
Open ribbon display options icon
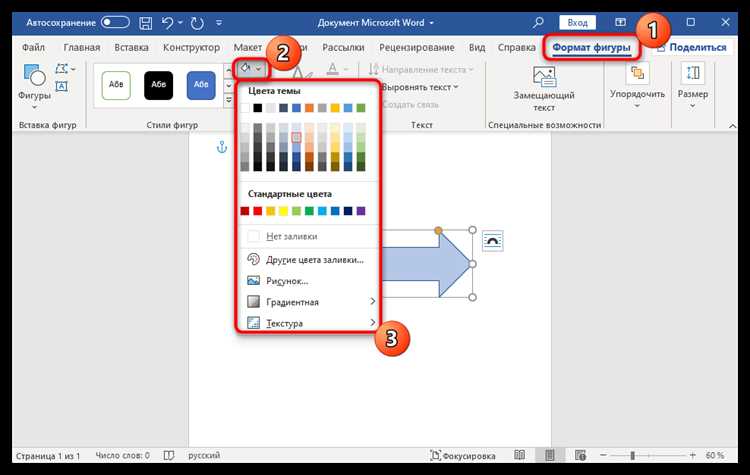pyautogui.click(x=620, y=22)
